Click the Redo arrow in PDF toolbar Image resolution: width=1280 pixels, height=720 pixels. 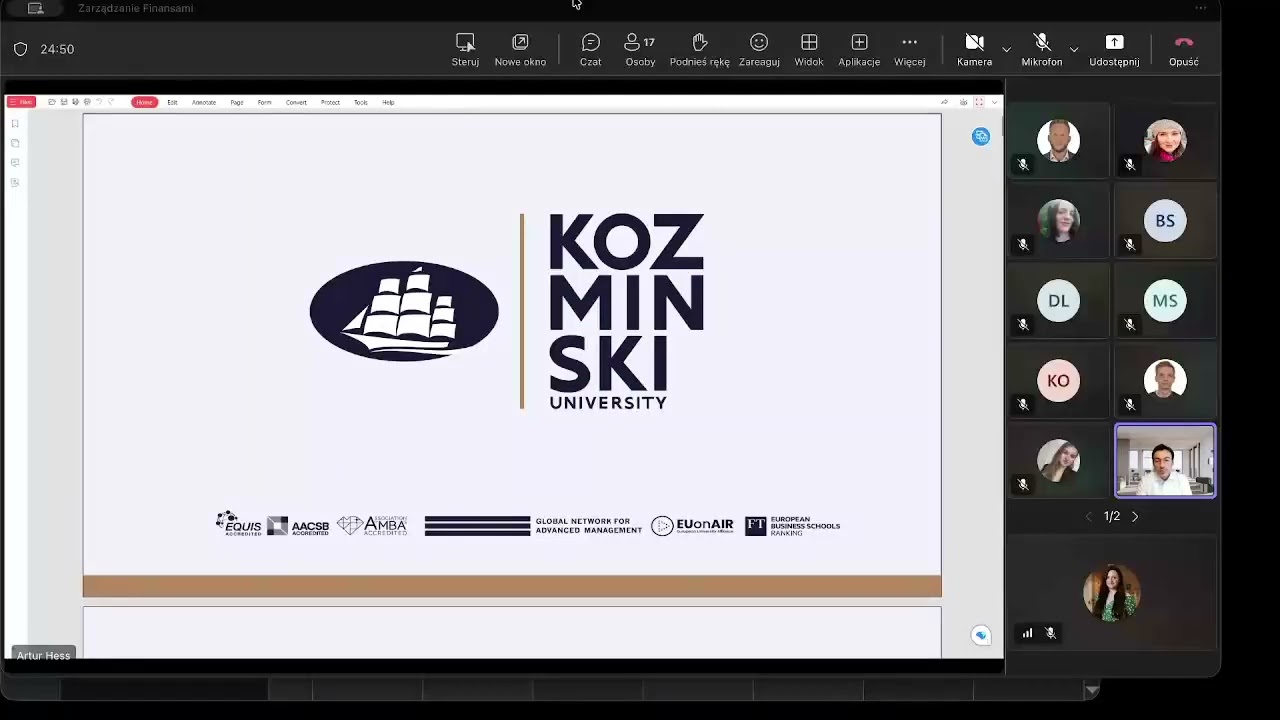[x=110, y=102]
